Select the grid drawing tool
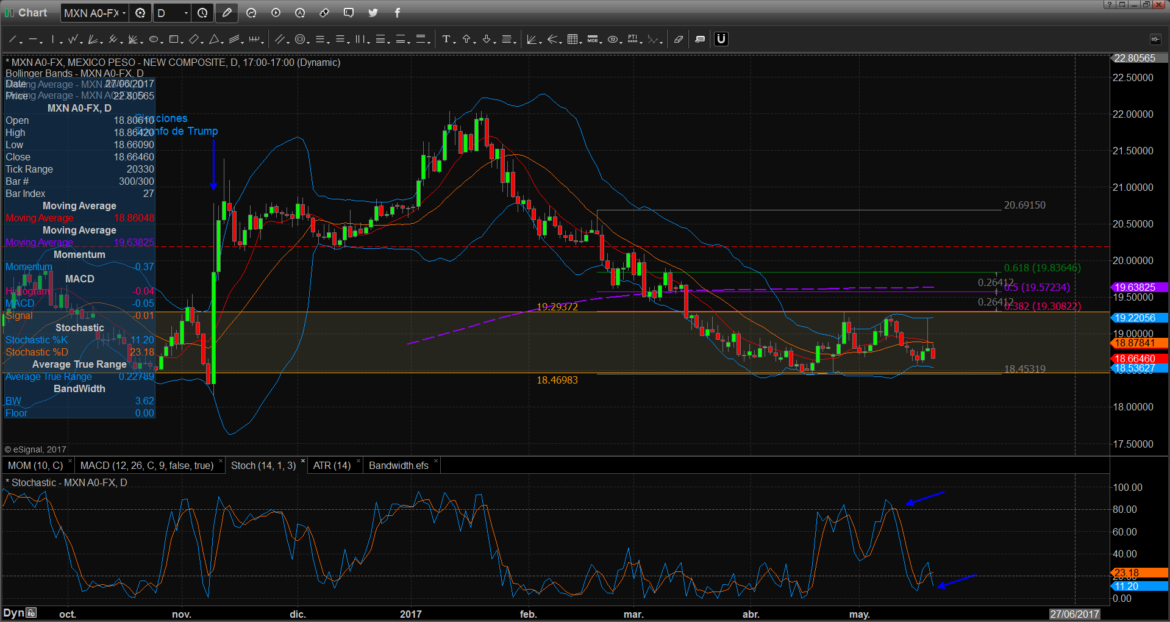 click(x=572, y=39)
